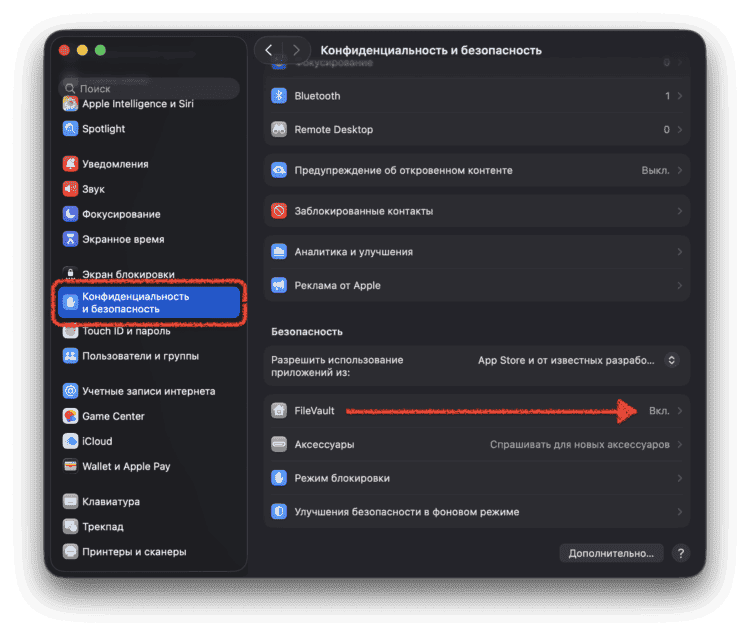Click the Безопасность section heading
750x636 pixels.
click(x=307, y=331)
